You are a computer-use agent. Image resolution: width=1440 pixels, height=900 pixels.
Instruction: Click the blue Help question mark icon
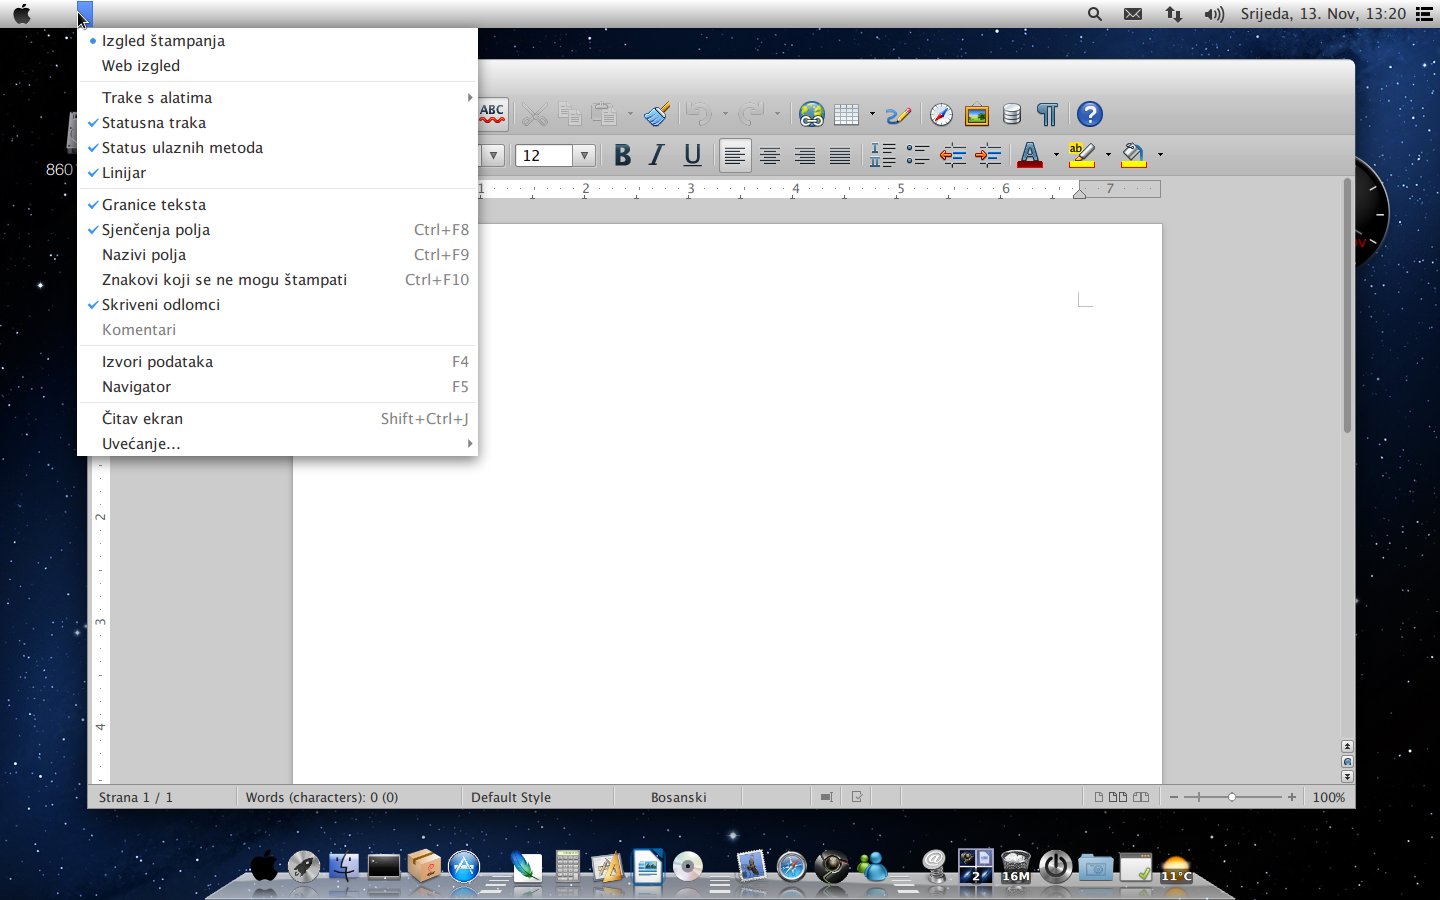pos(1089,115)
